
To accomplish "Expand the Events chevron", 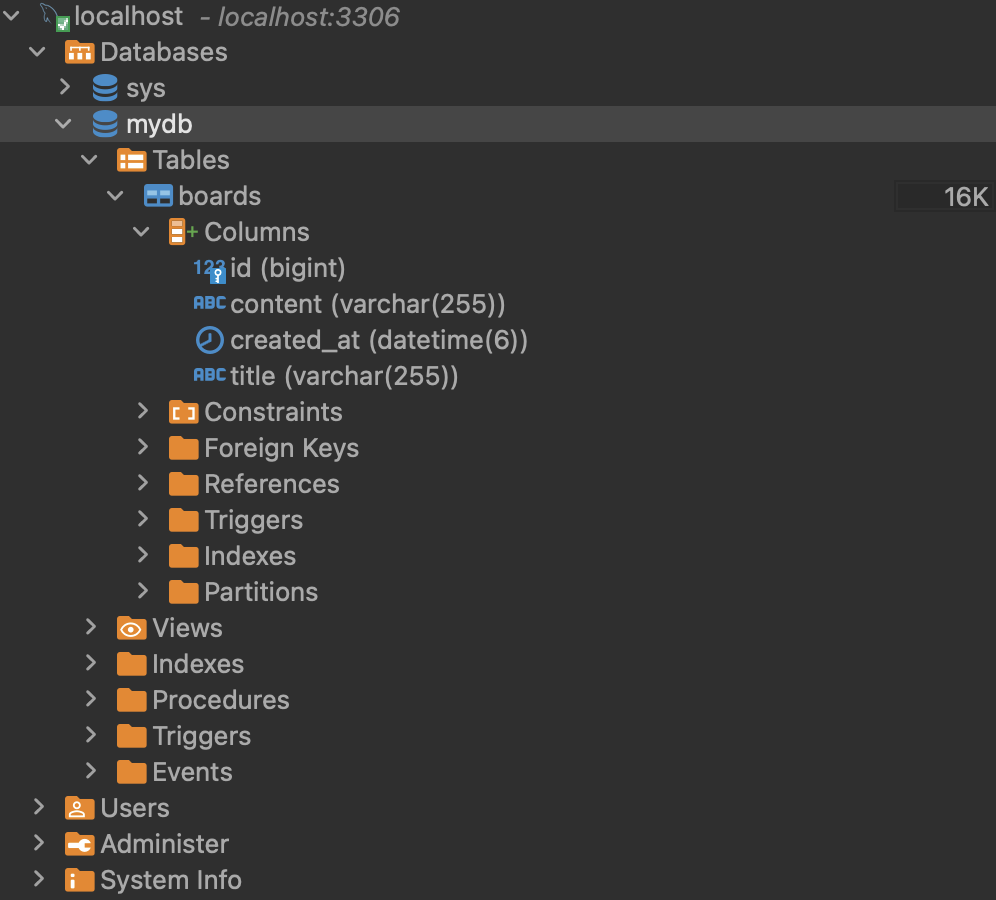I will 91,771.
